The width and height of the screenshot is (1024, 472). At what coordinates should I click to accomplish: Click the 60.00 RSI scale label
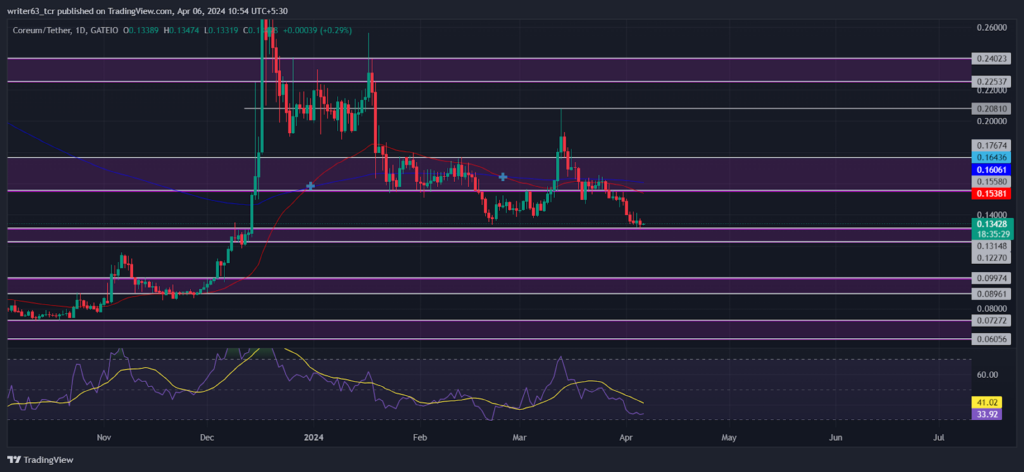pyautogui.click(x=987, y=375)
